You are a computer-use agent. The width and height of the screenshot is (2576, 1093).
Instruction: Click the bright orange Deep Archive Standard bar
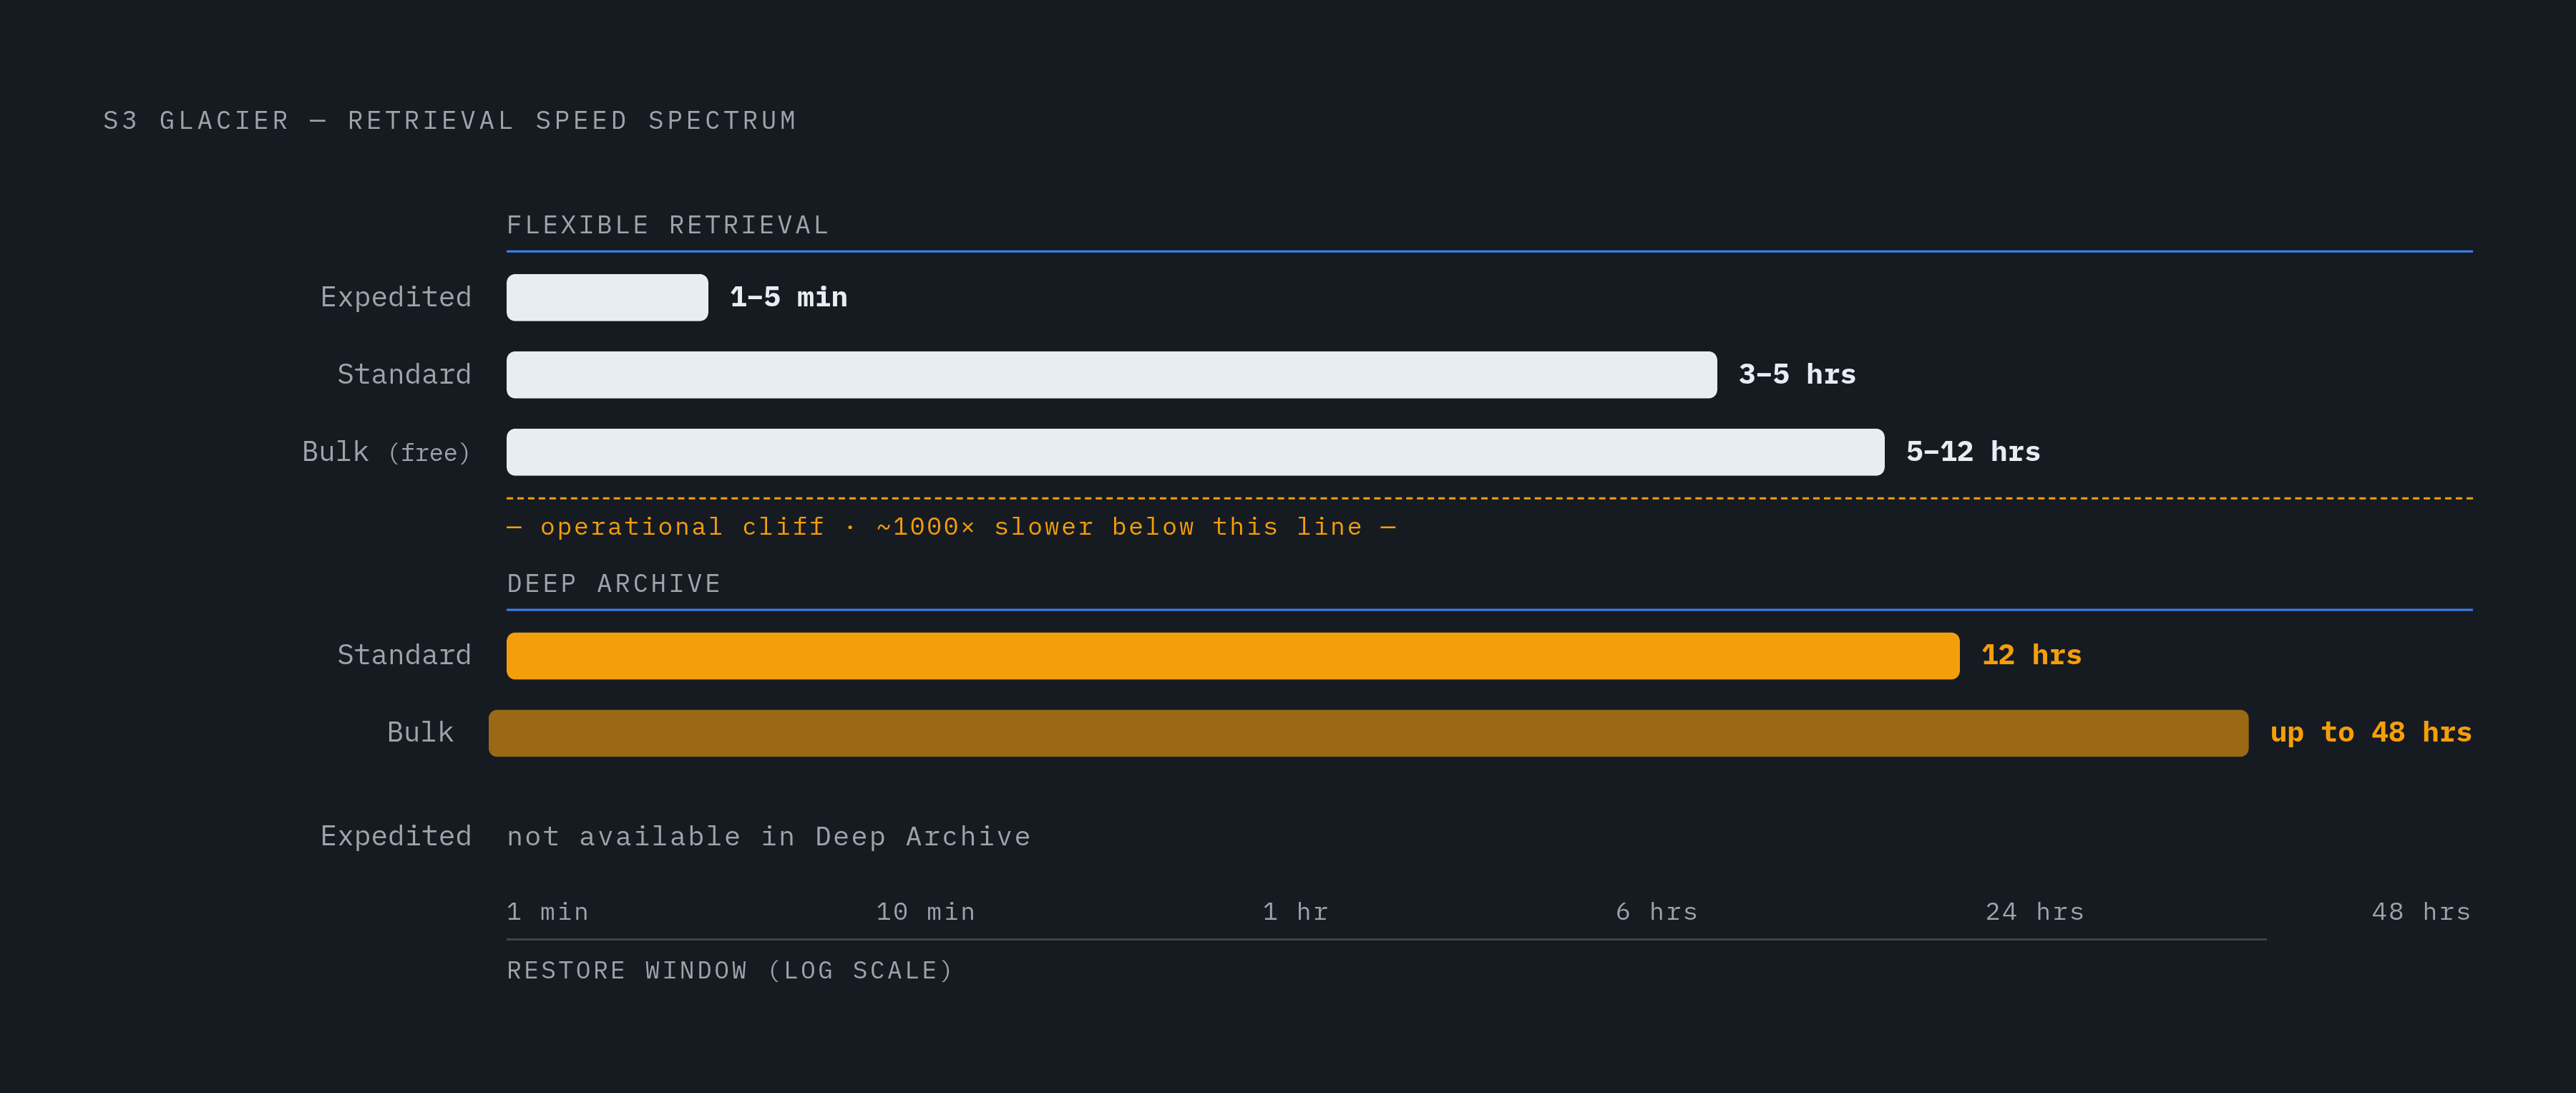(x=1233, y=655)
